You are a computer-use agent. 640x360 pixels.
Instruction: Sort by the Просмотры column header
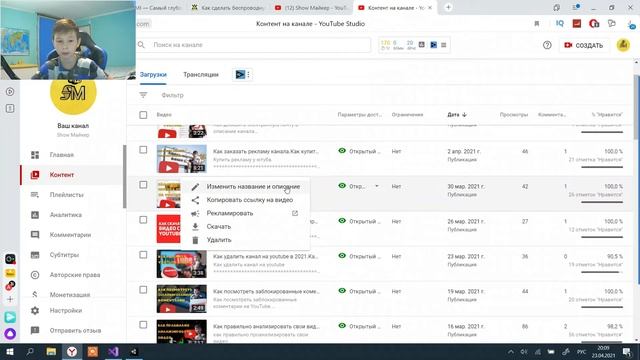coord(513,115)
